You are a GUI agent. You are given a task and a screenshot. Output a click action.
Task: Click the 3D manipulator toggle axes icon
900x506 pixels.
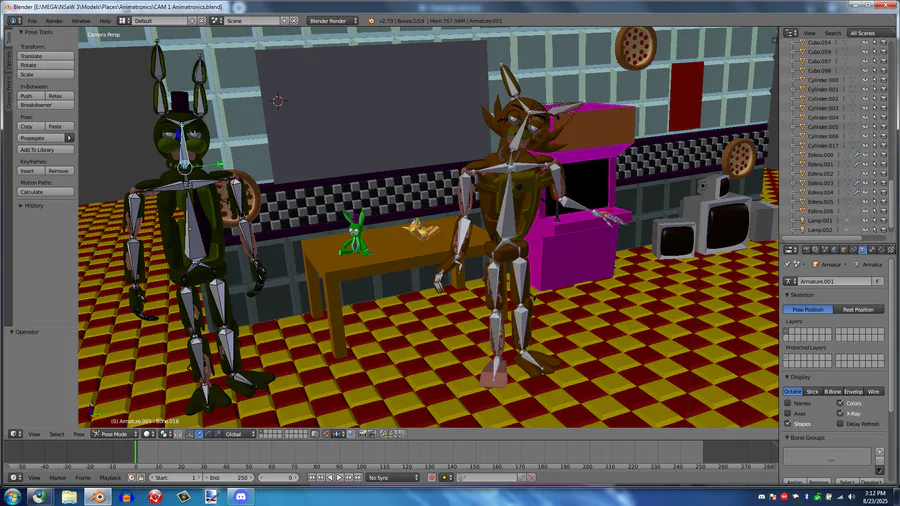(x=189, y=434)
